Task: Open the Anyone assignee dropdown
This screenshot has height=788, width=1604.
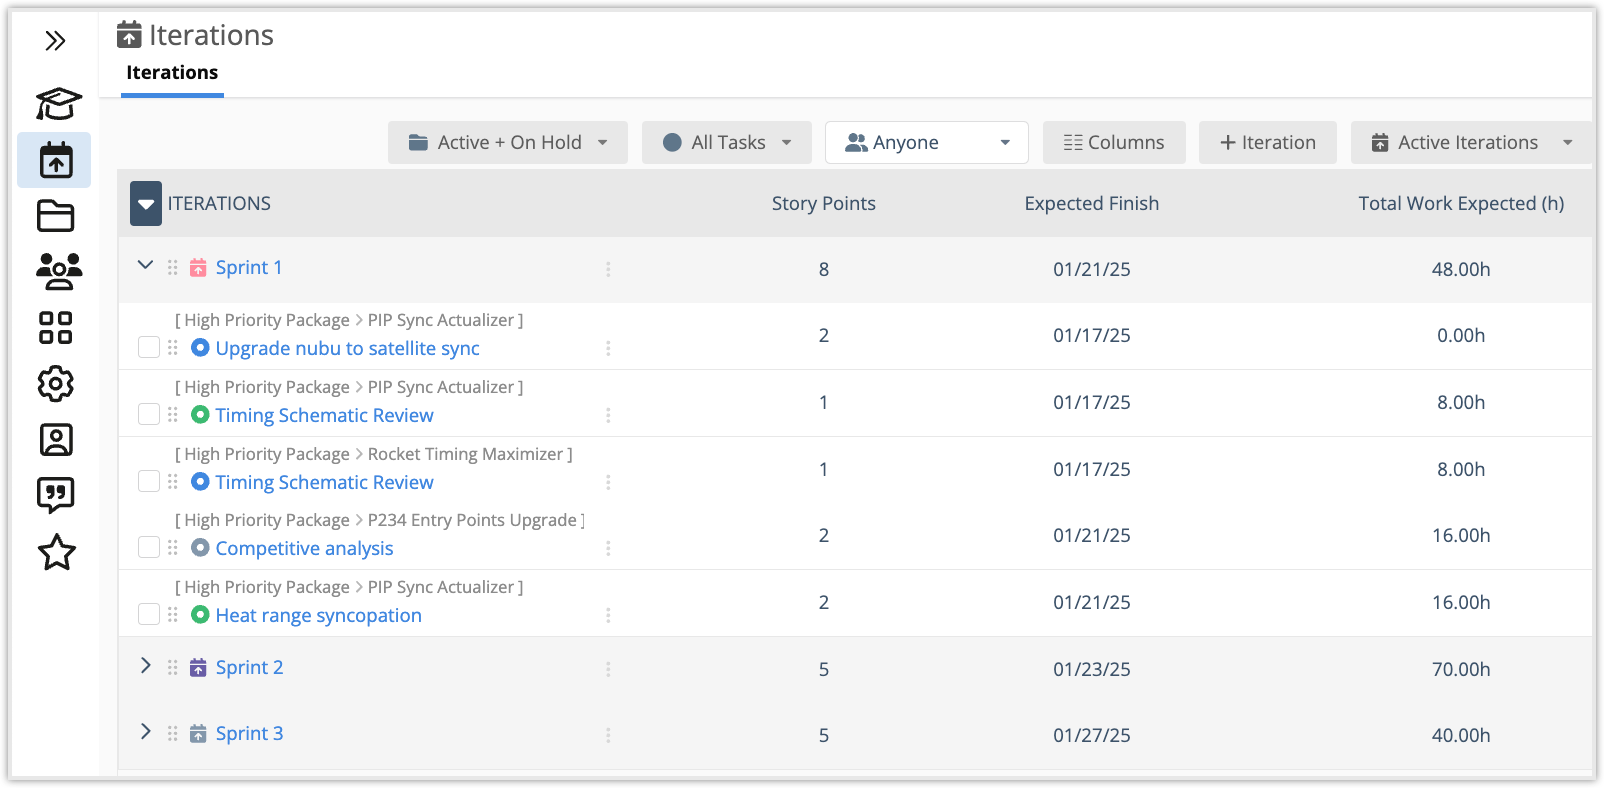Action: 926,143
